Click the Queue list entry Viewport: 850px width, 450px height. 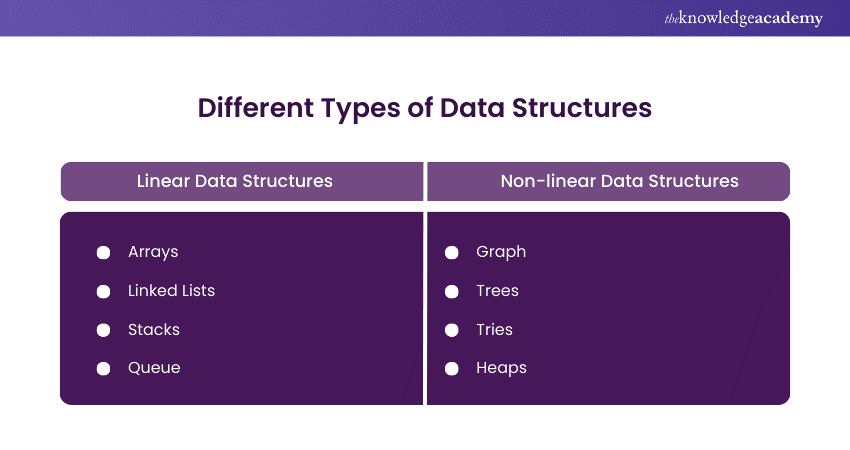(154, 368)
